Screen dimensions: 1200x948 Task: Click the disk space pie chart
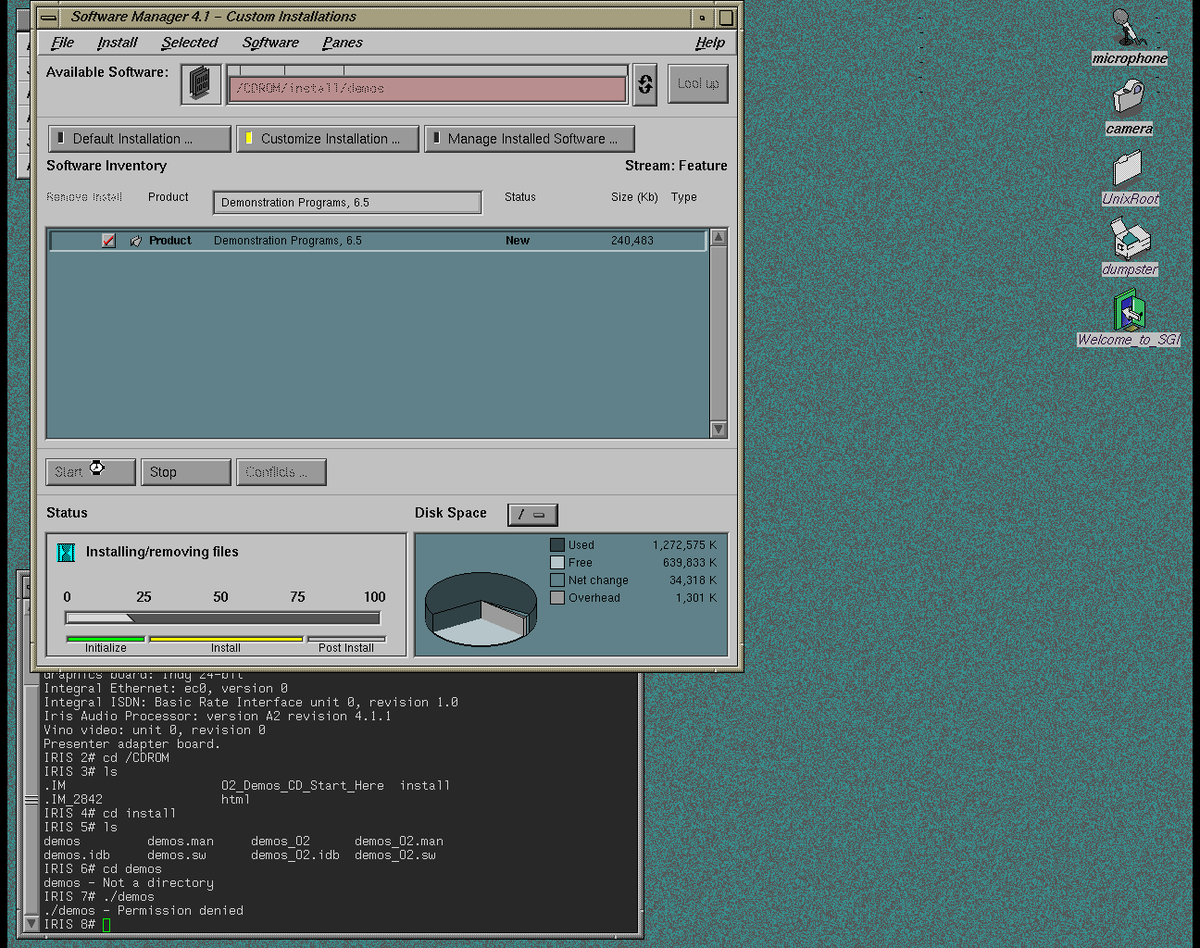pyautogui.click(x=480, y=608)
